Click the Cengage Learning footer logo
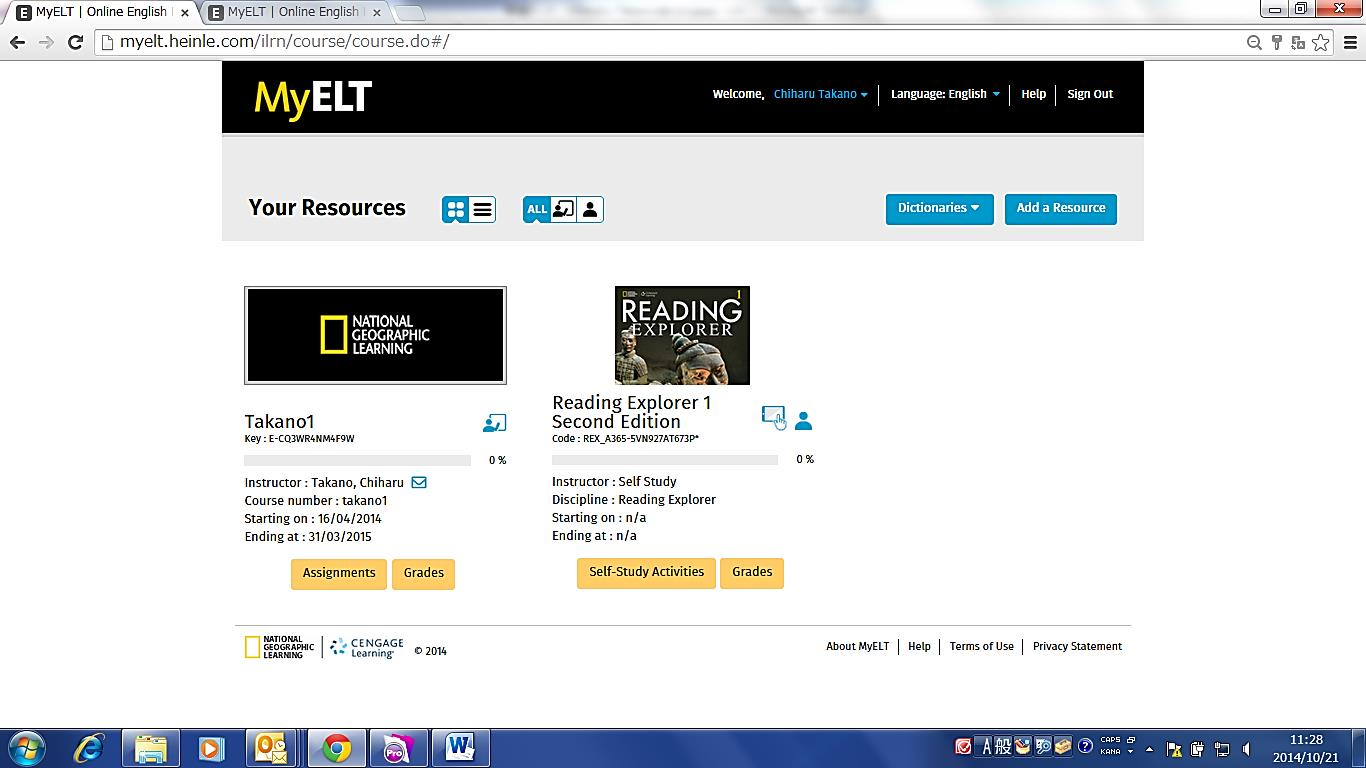Viewport: 1366px width, 768px height. click(367, 648)
